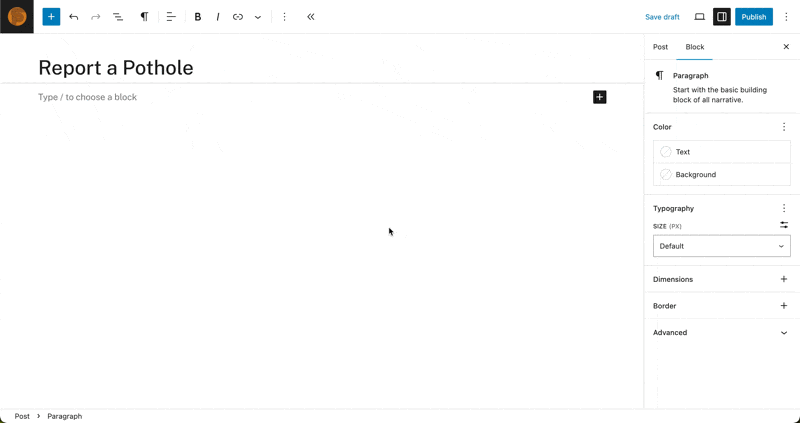This screenshot has height=423, width=800.
Task: Undo the last change
Action: [73, 17]
